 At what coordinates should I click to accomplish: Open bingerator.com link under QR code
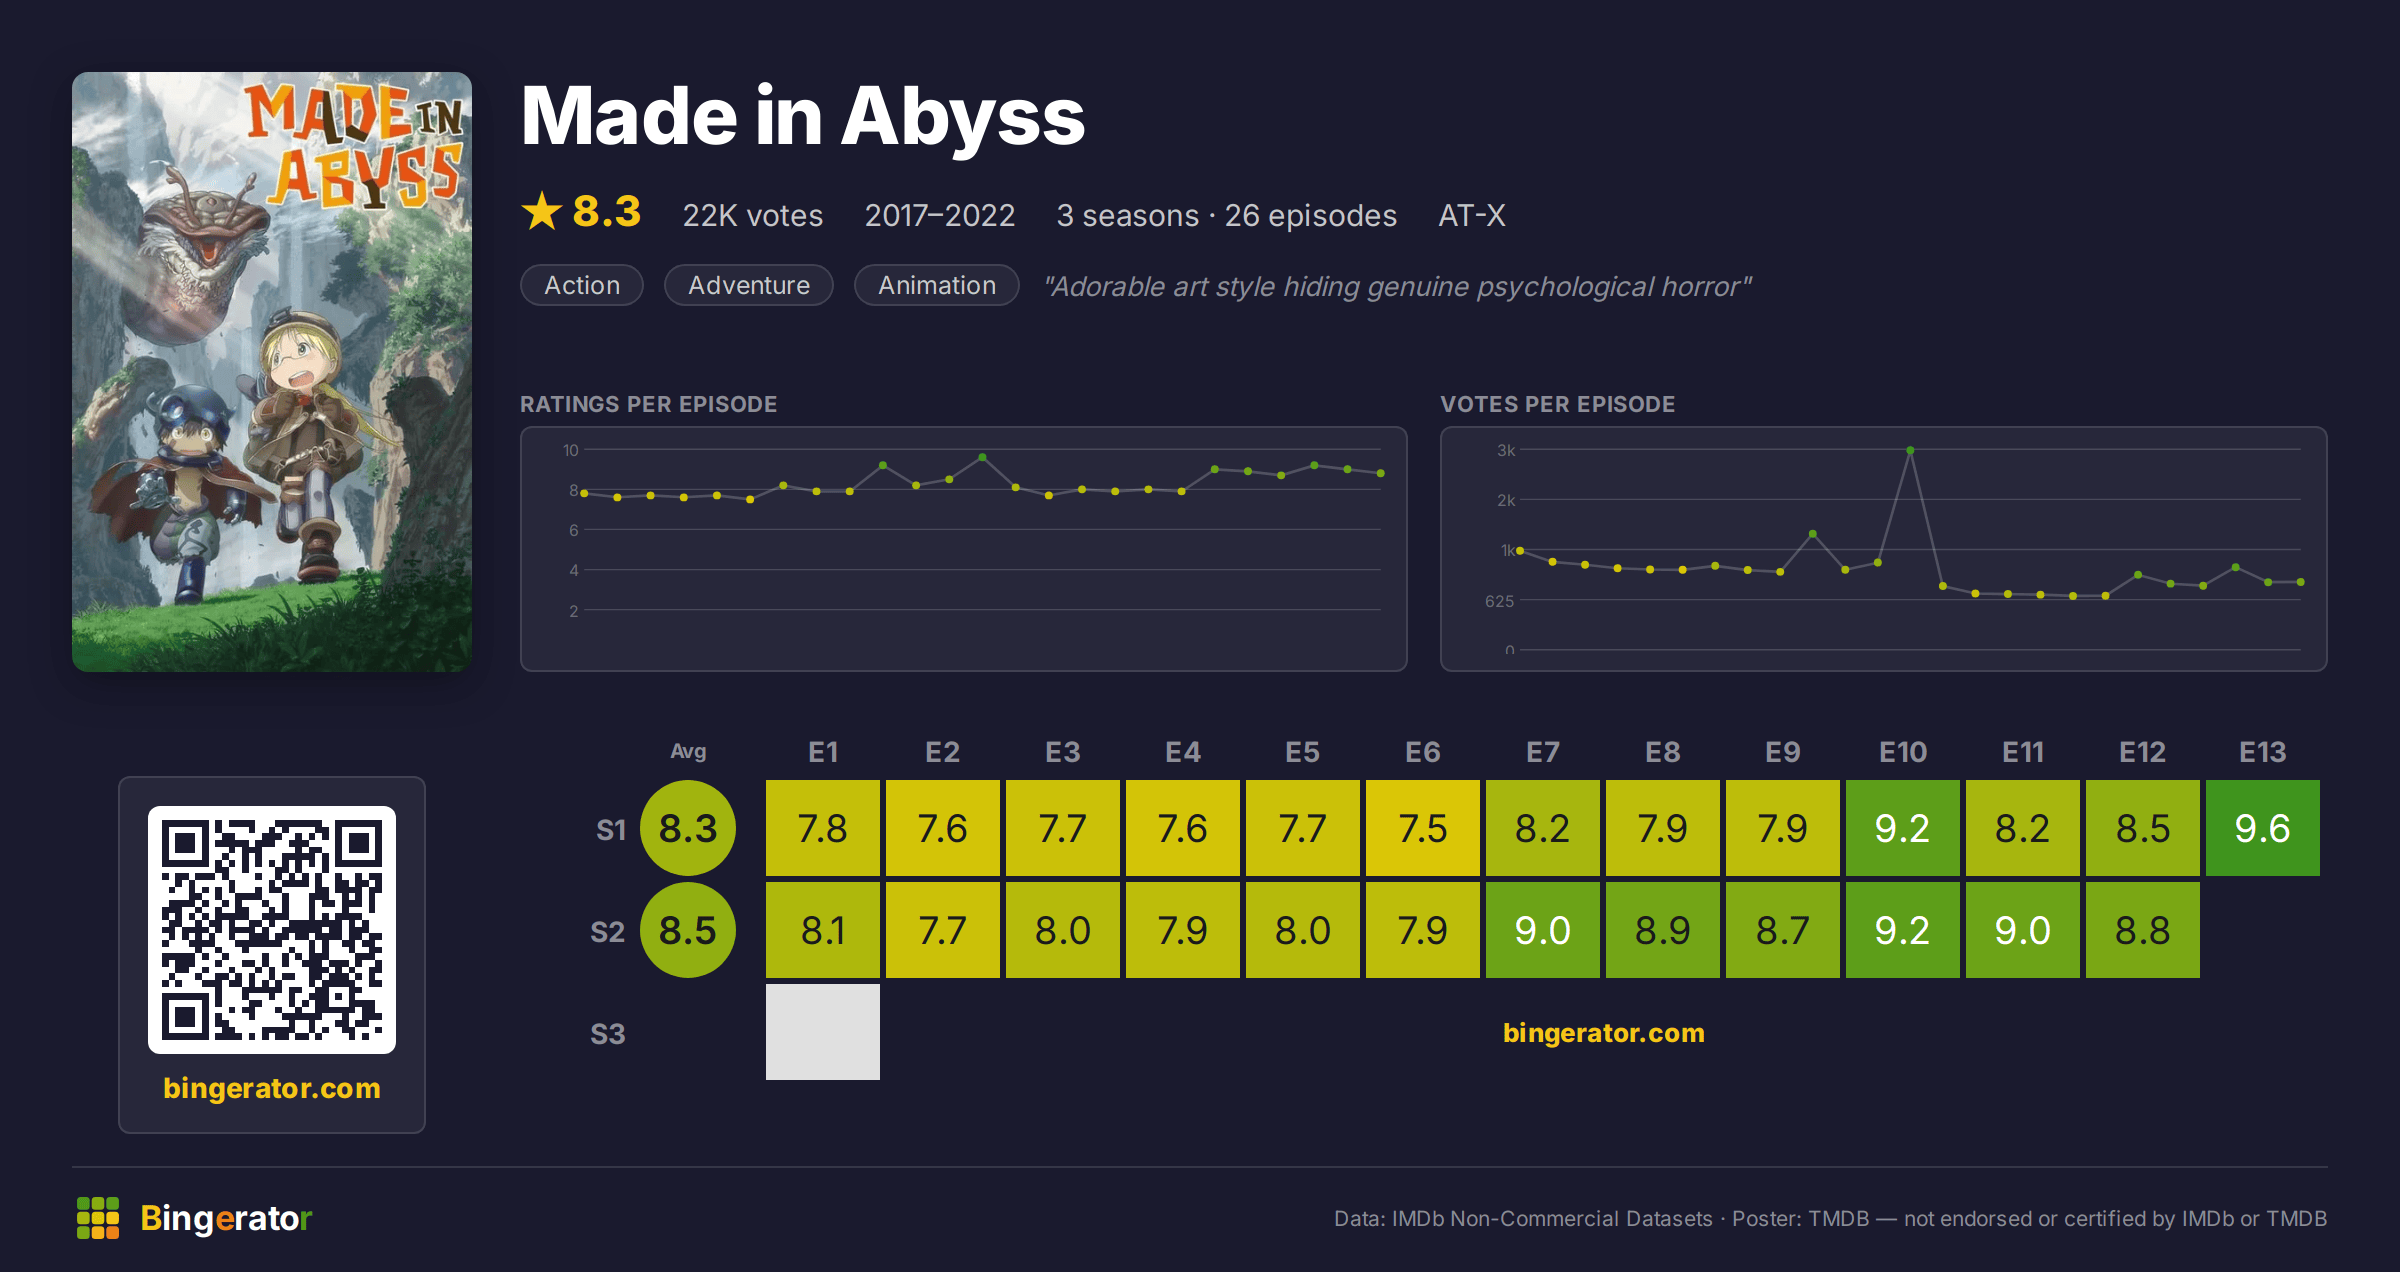point(272,1088)
